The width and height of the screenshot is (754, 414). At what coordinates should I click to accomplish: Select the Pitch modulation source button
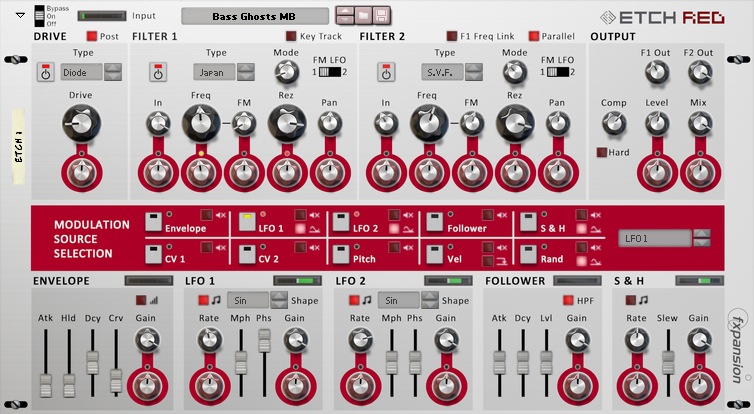point(341,254)
